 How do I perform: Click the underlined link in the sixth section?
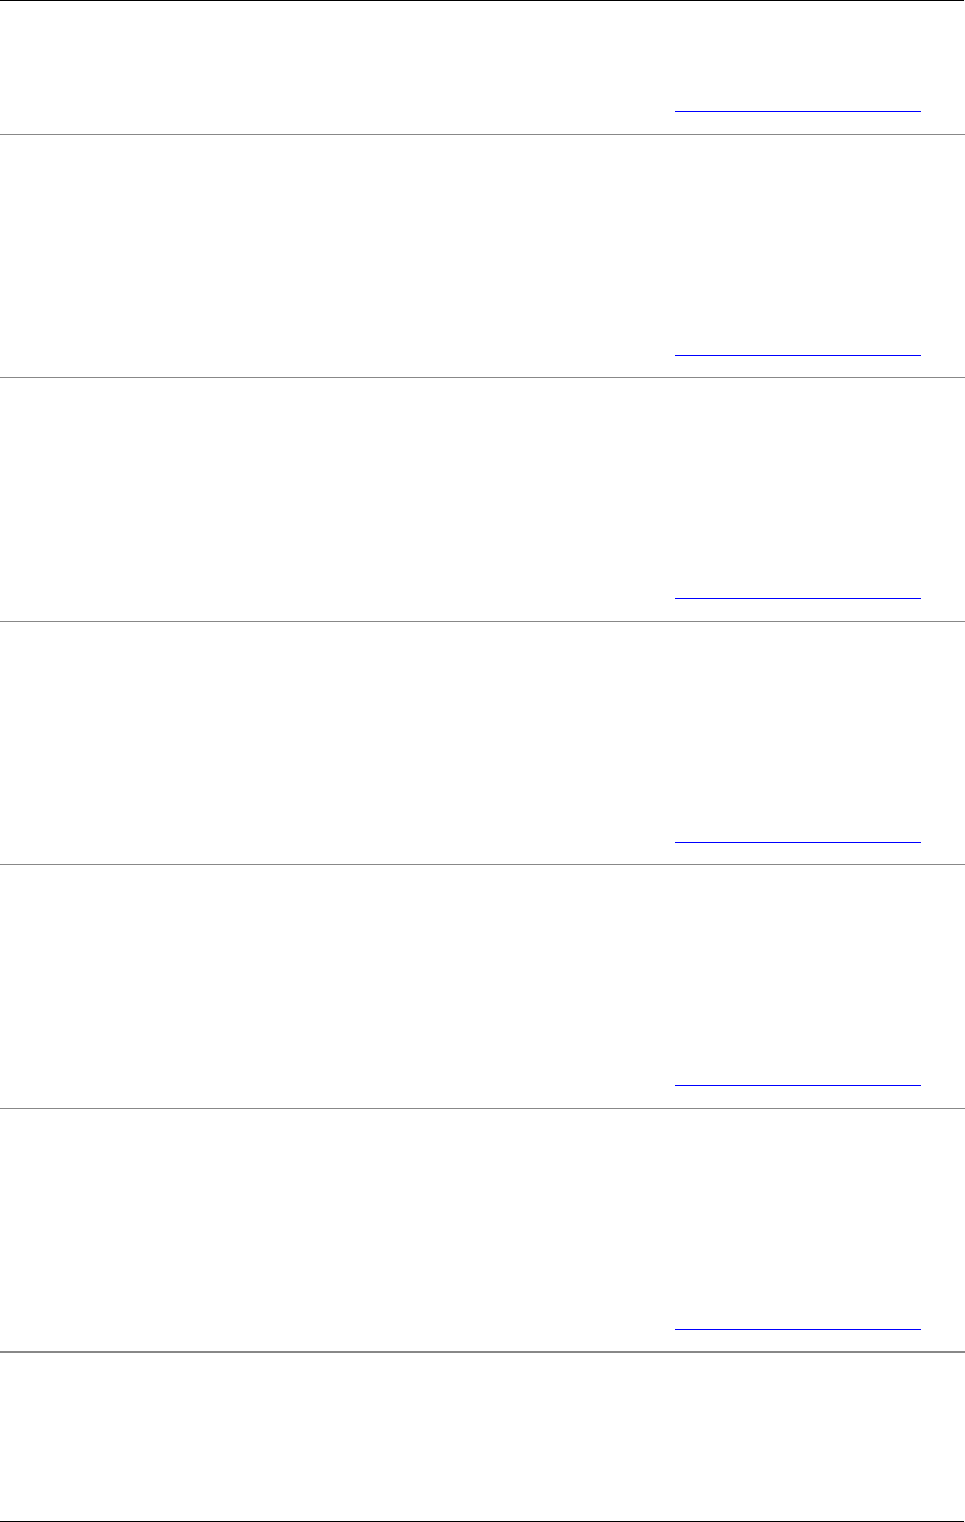click(x=797, y=1329)
